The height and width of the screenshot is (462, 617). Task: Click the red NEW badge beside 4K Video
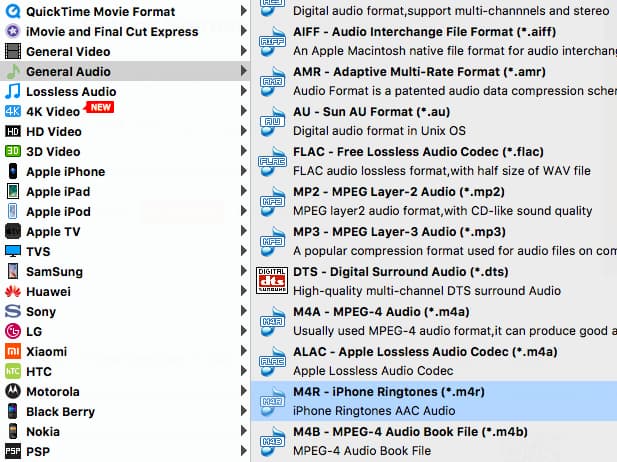pyautogui.click(x=100, y=107)
